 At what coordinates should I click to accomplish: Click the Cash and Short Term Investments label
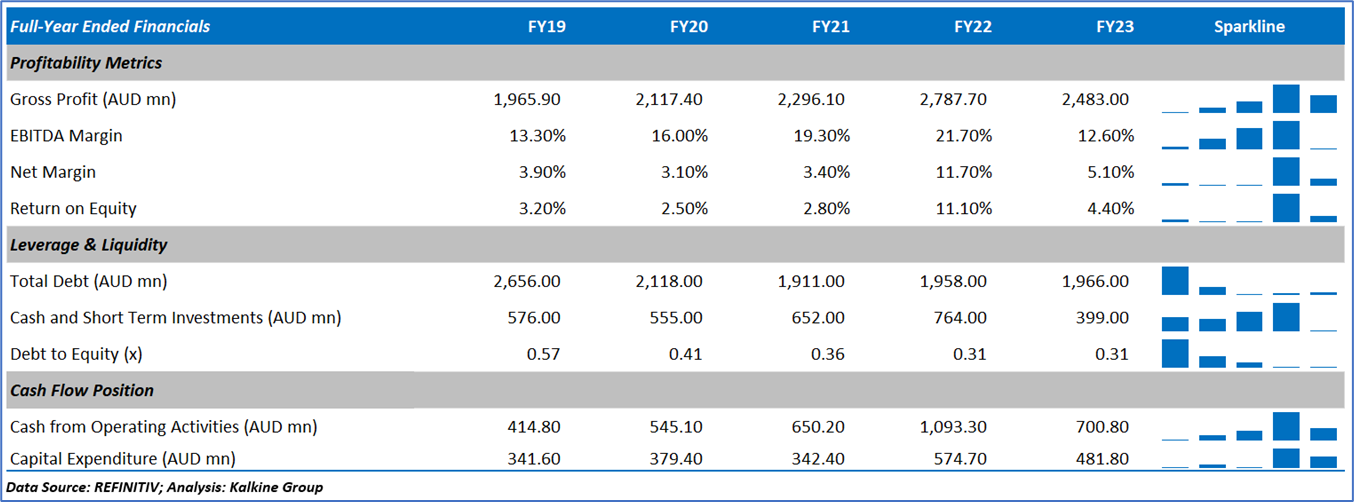point(175,318)
